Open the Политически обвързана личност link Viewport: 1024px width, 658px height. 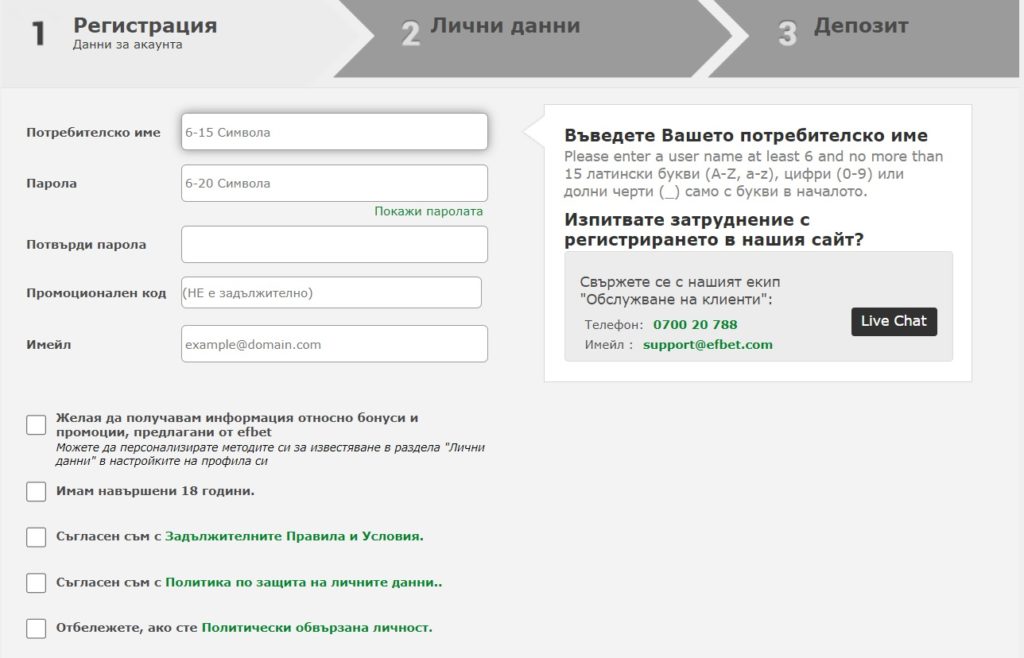click(317, 627)
